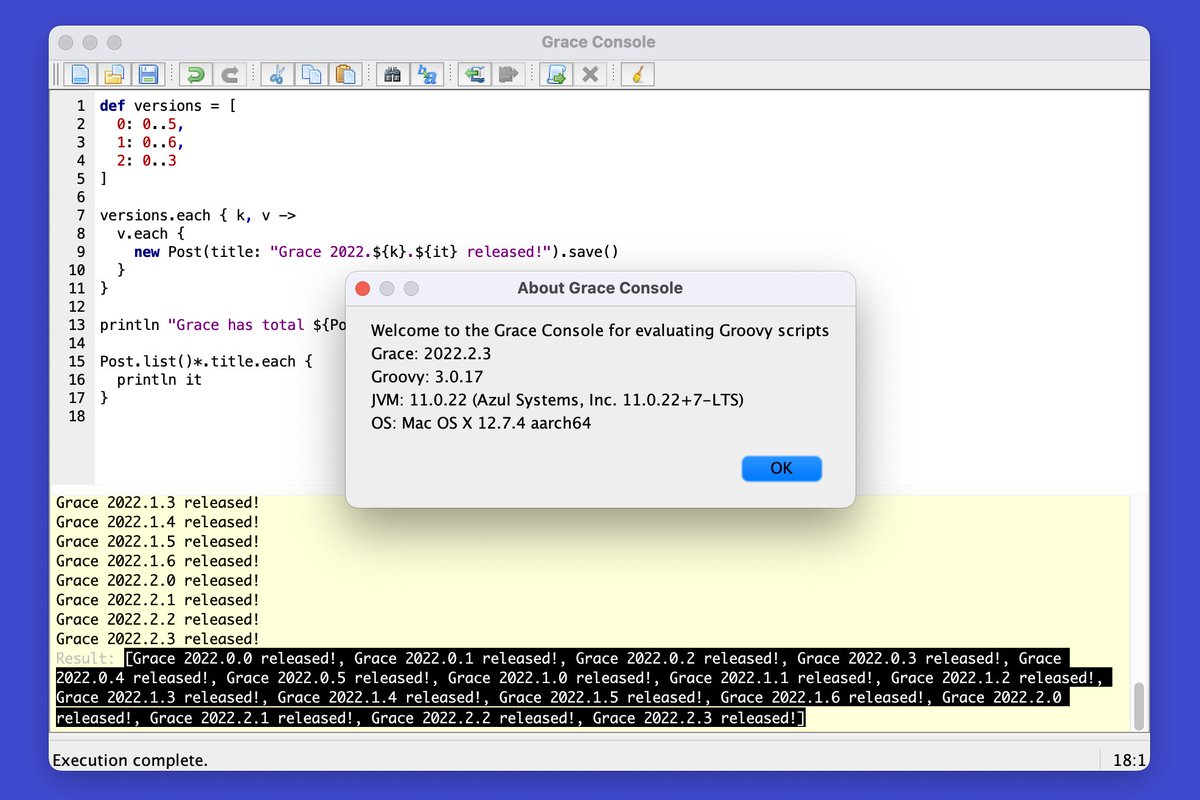The width and height of the screenshot is (1200, 800).
Task: Click the "Grace 2022.2.1 released!" output line
Action: coord(158,600)
